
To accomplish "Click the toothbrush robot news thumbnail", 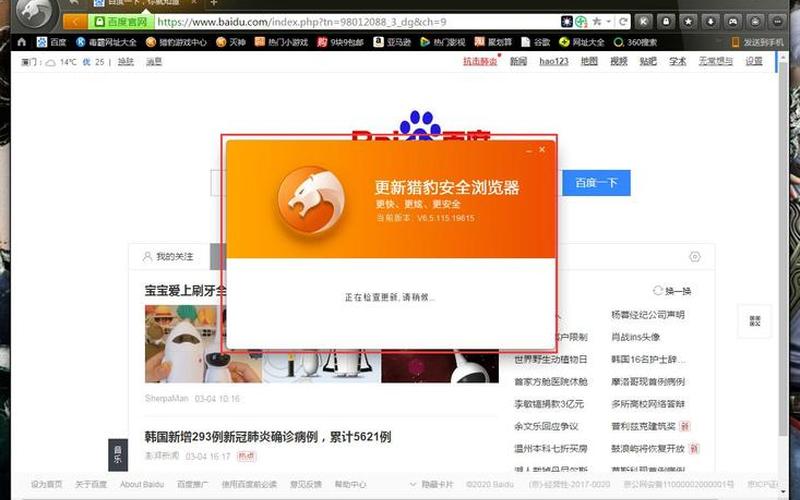I will point(203,343).
